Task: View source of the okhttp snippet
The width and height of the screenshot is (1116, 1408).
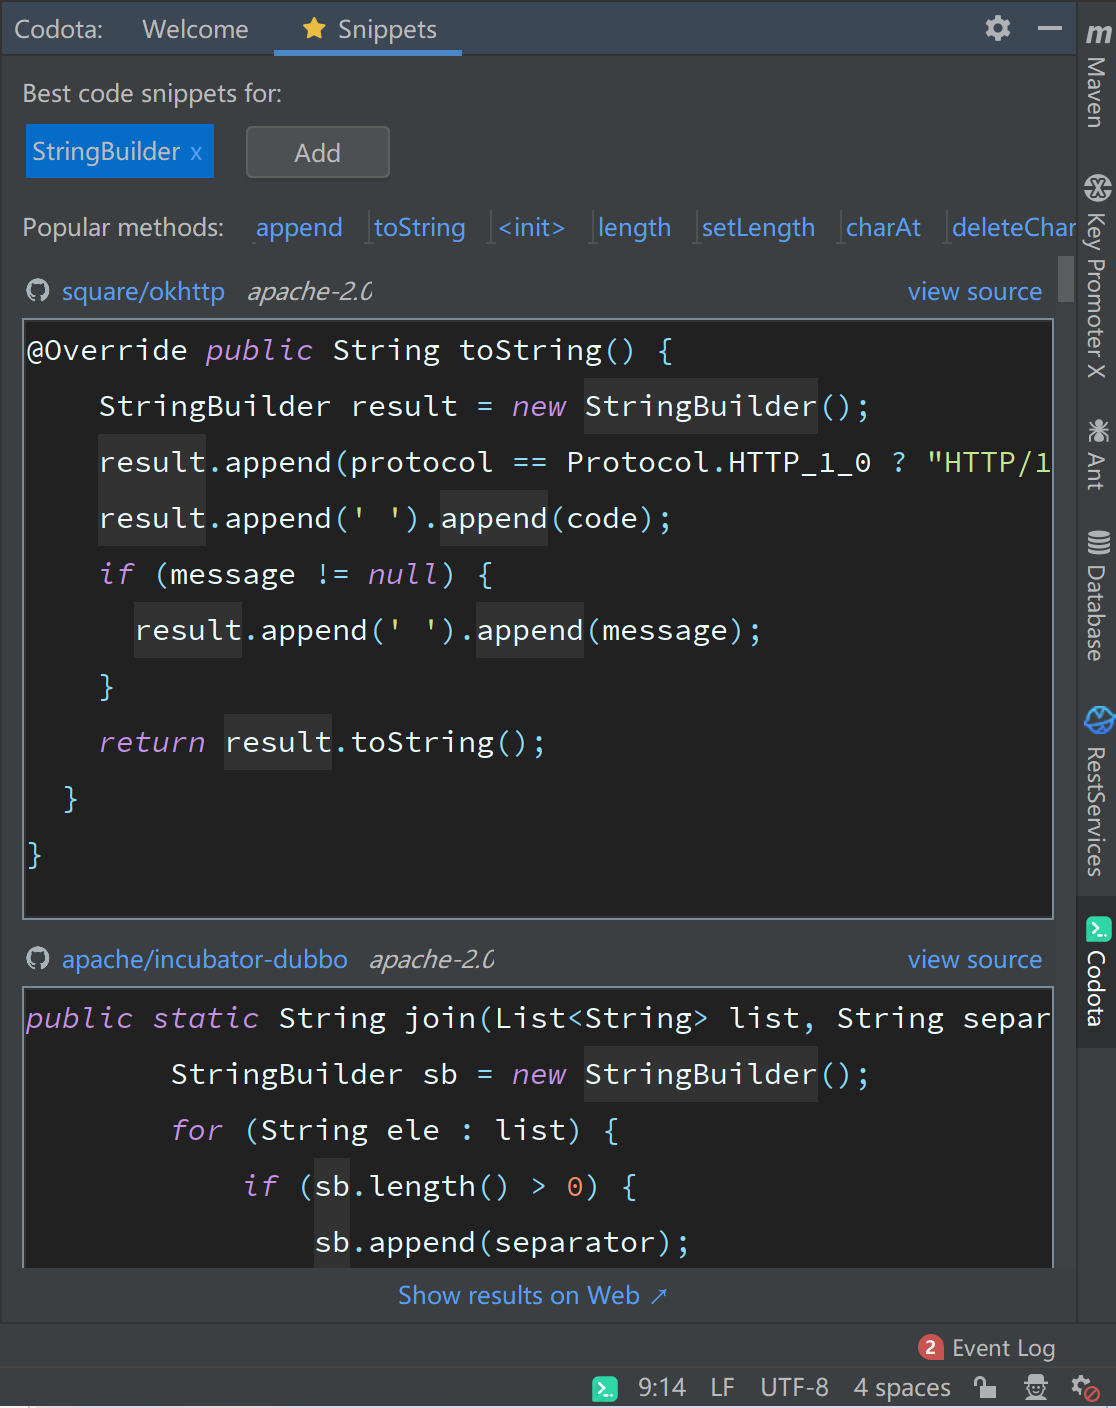Action: pos(975,291)
